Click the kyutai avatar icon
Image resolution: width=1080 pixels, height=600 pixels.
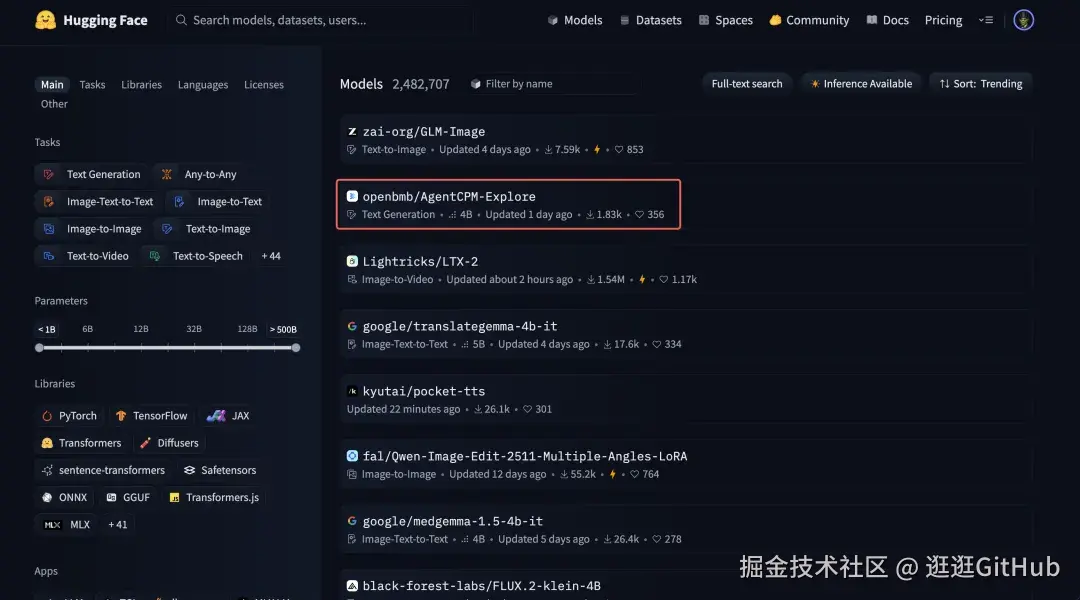coord(352,391)
